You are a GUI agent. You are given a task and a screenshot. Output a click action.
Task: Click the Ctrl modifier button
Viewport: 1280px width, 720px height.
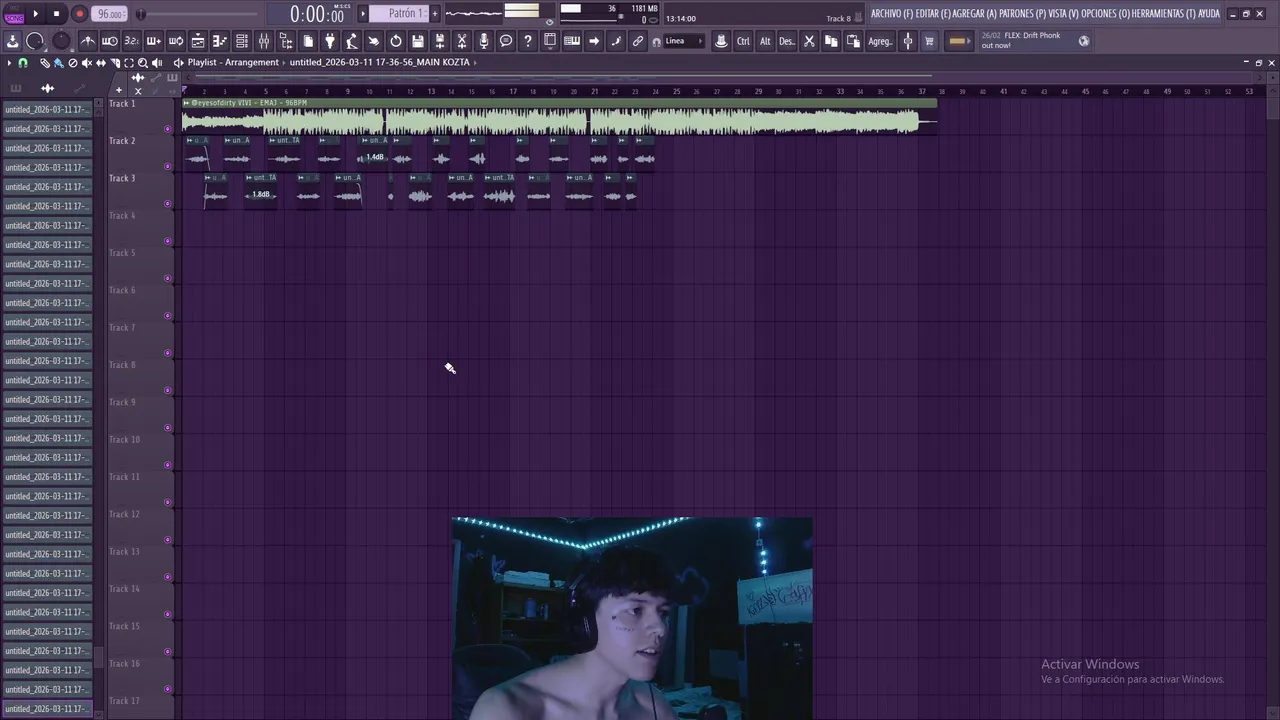coord(743,41)
